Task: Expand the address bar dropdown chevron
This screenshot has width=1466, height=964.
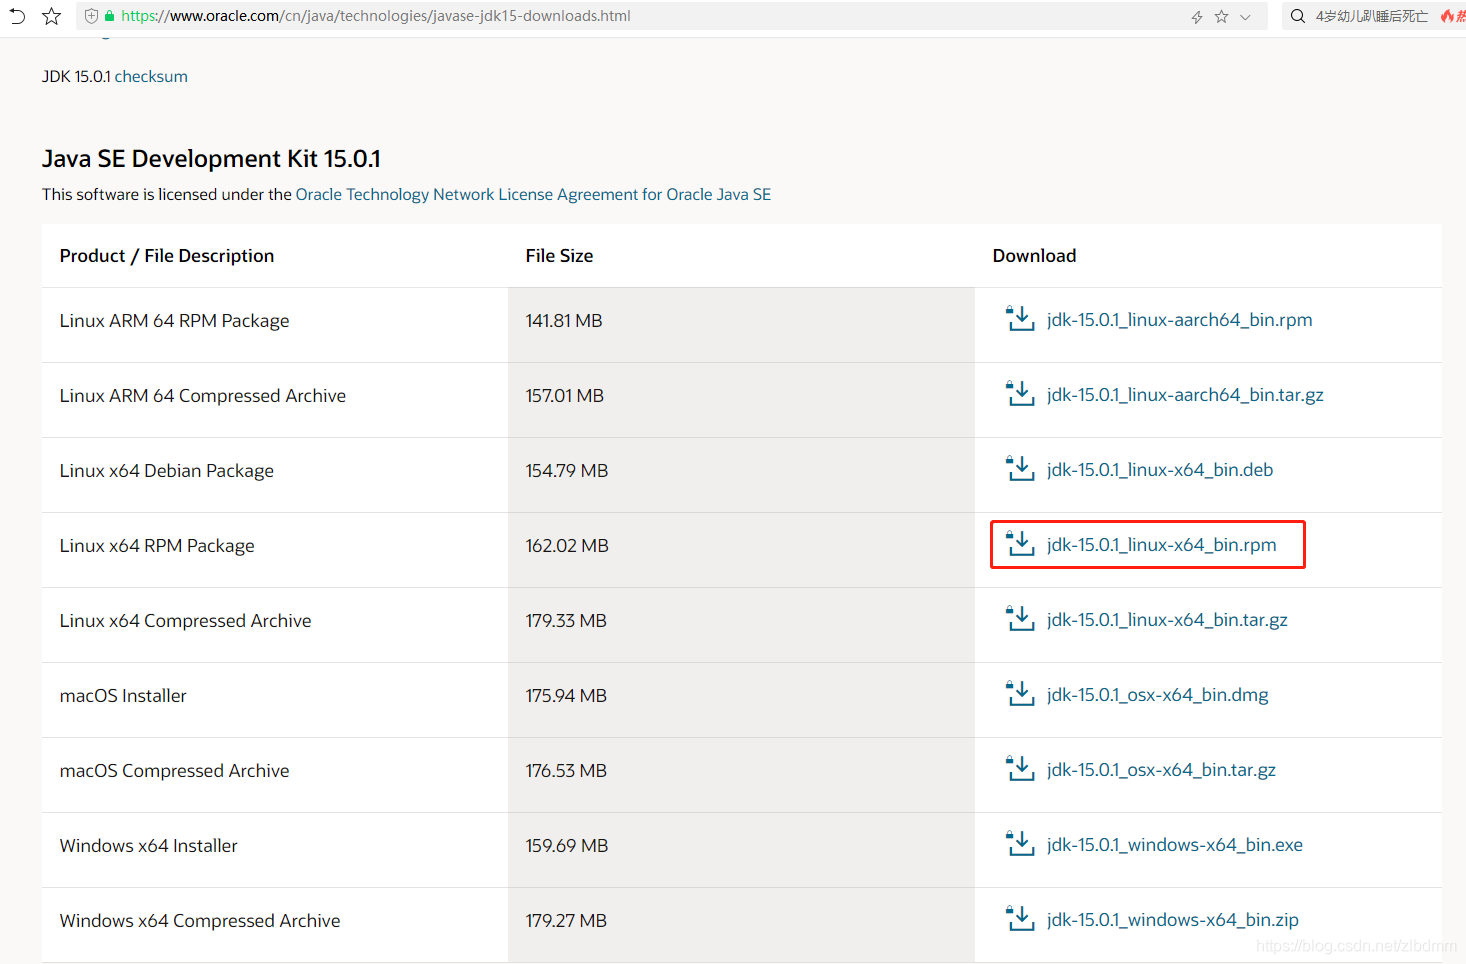Action: [1245, 17]
